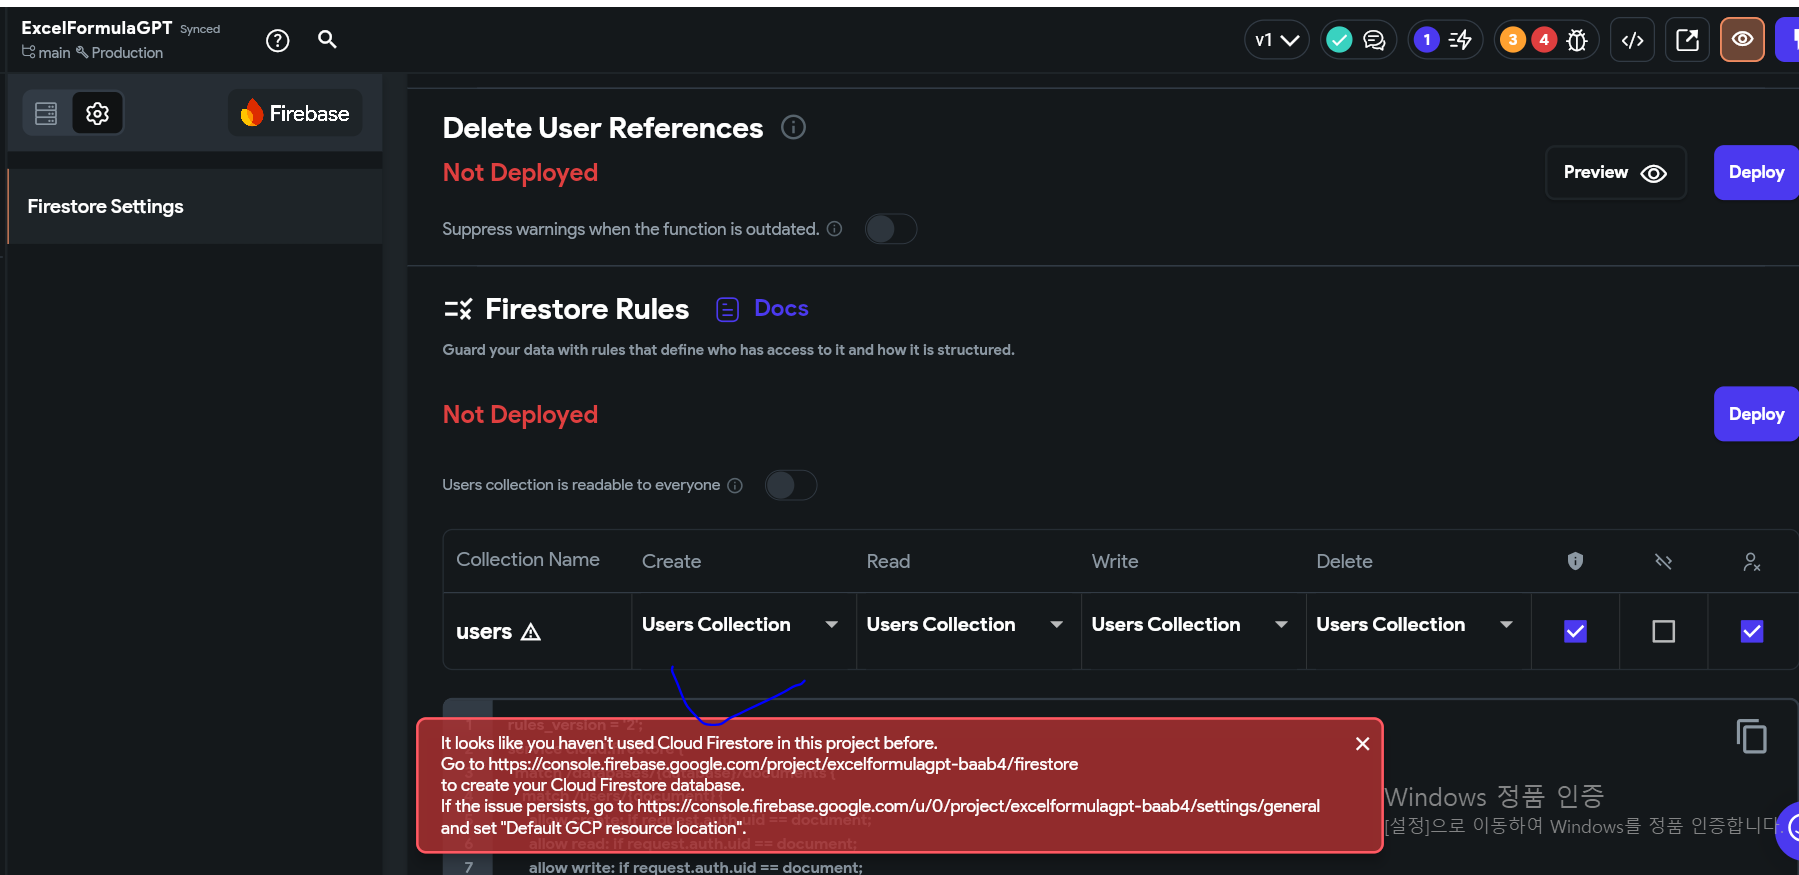Open the help question mark icon
Viewport: 1799px width, 875px height.
pos(278,40)
